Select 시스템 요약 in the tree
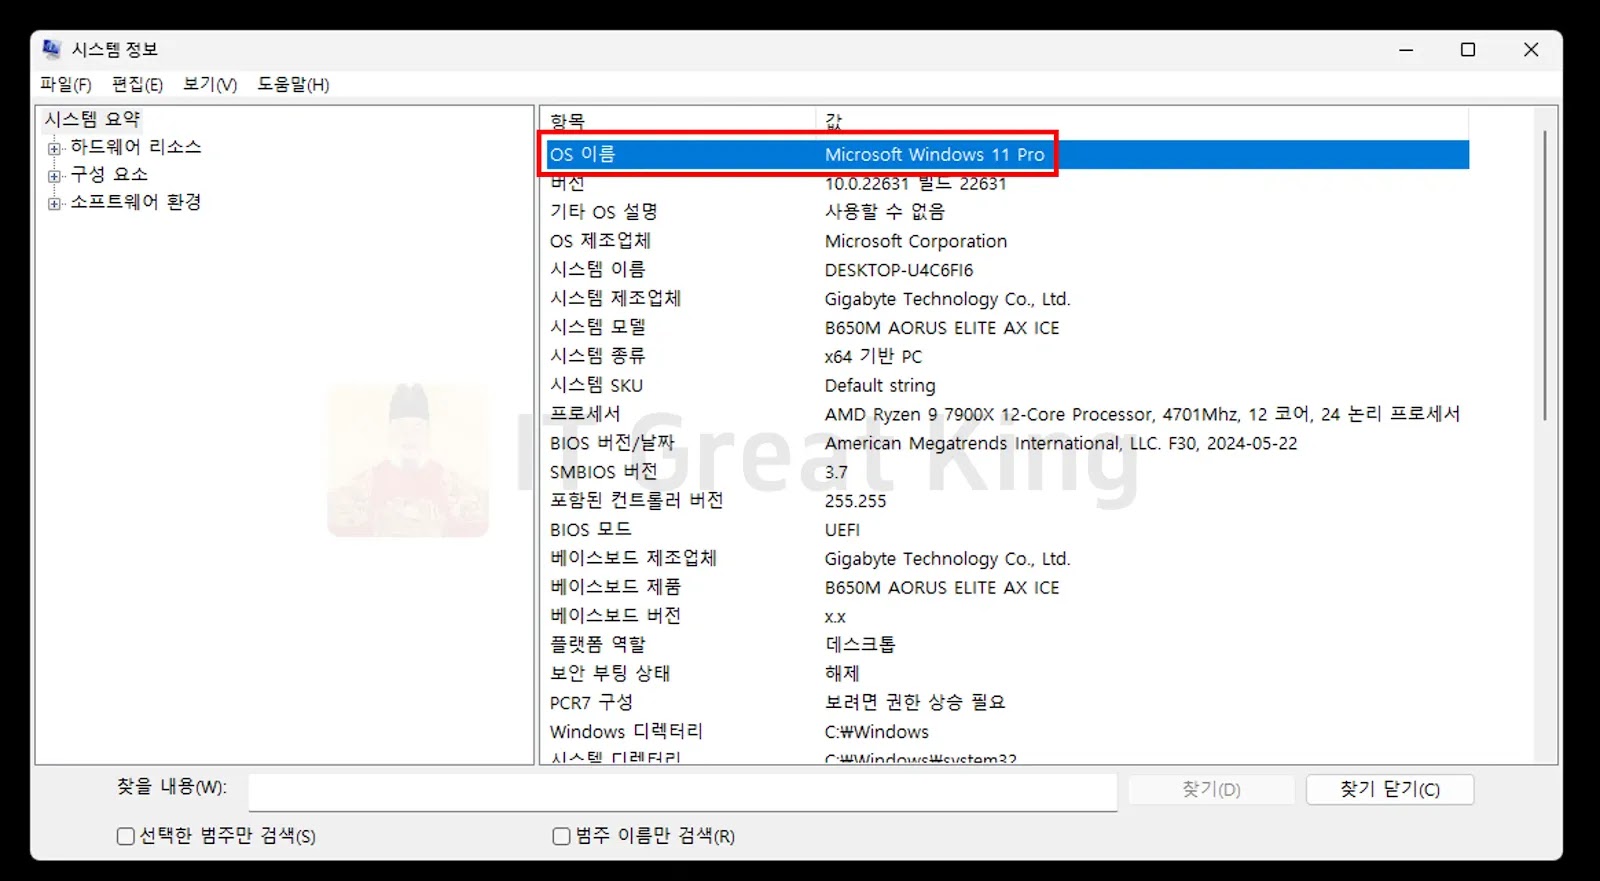 92,119
